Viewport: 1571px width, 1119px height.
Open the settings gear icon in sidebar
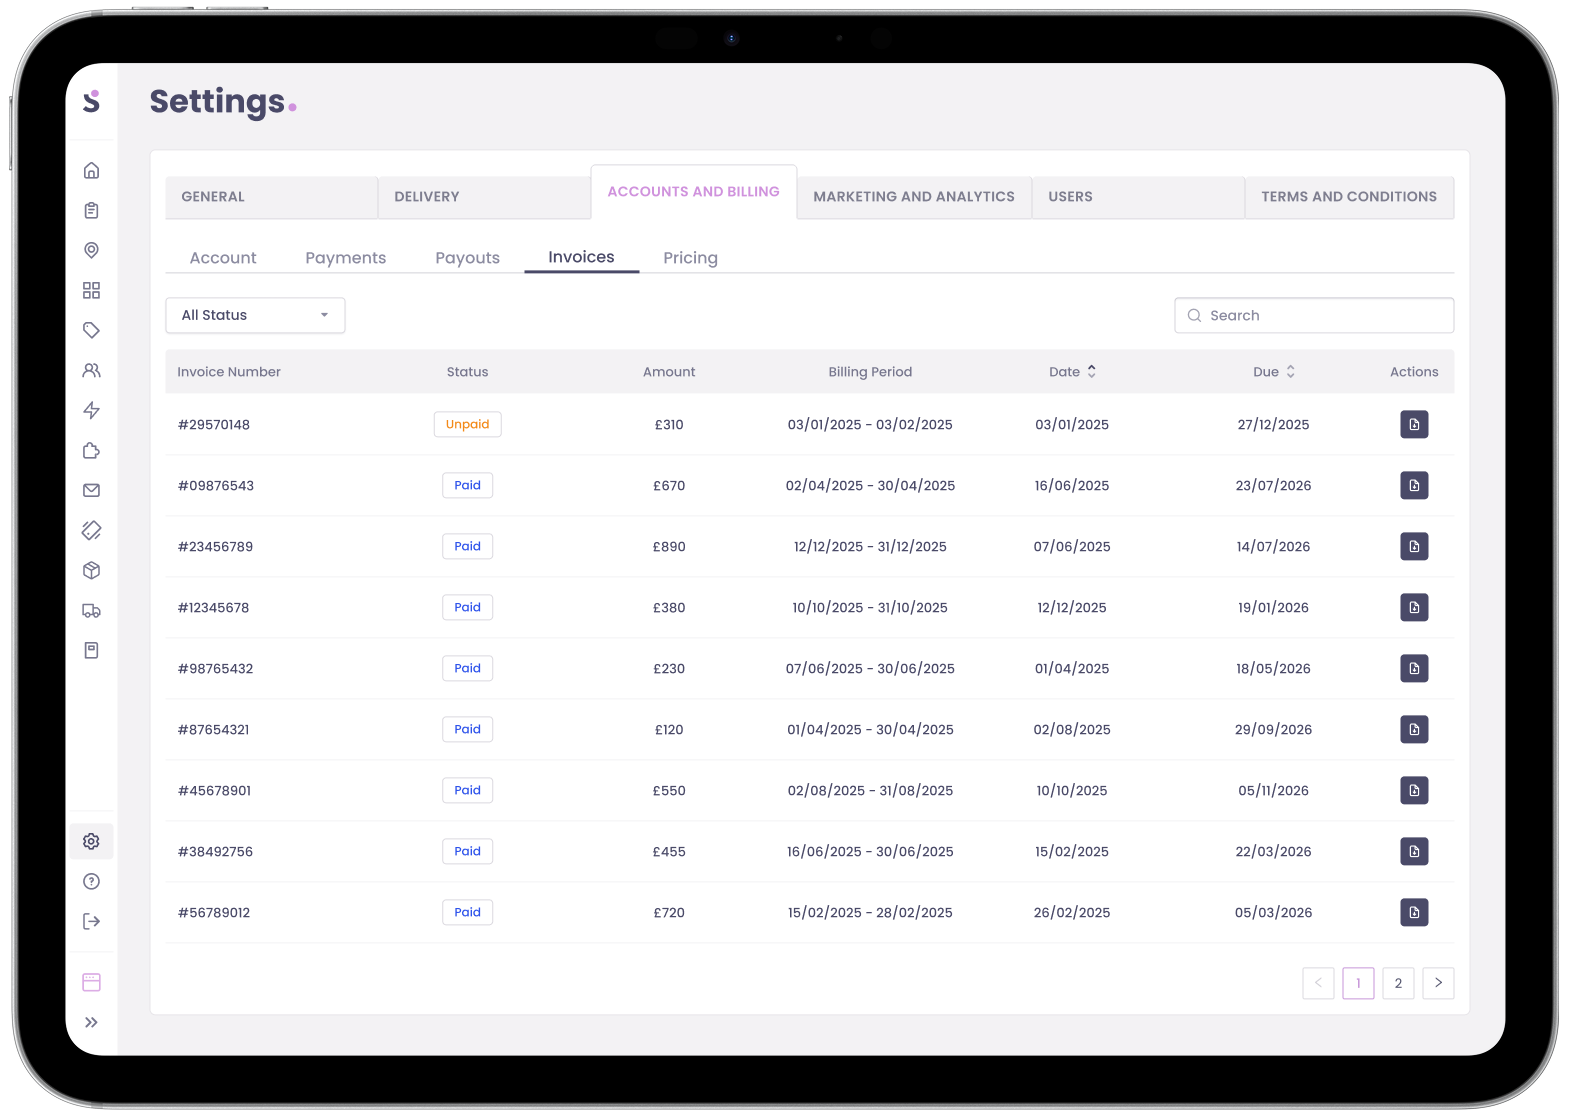(x=91, y=841)
